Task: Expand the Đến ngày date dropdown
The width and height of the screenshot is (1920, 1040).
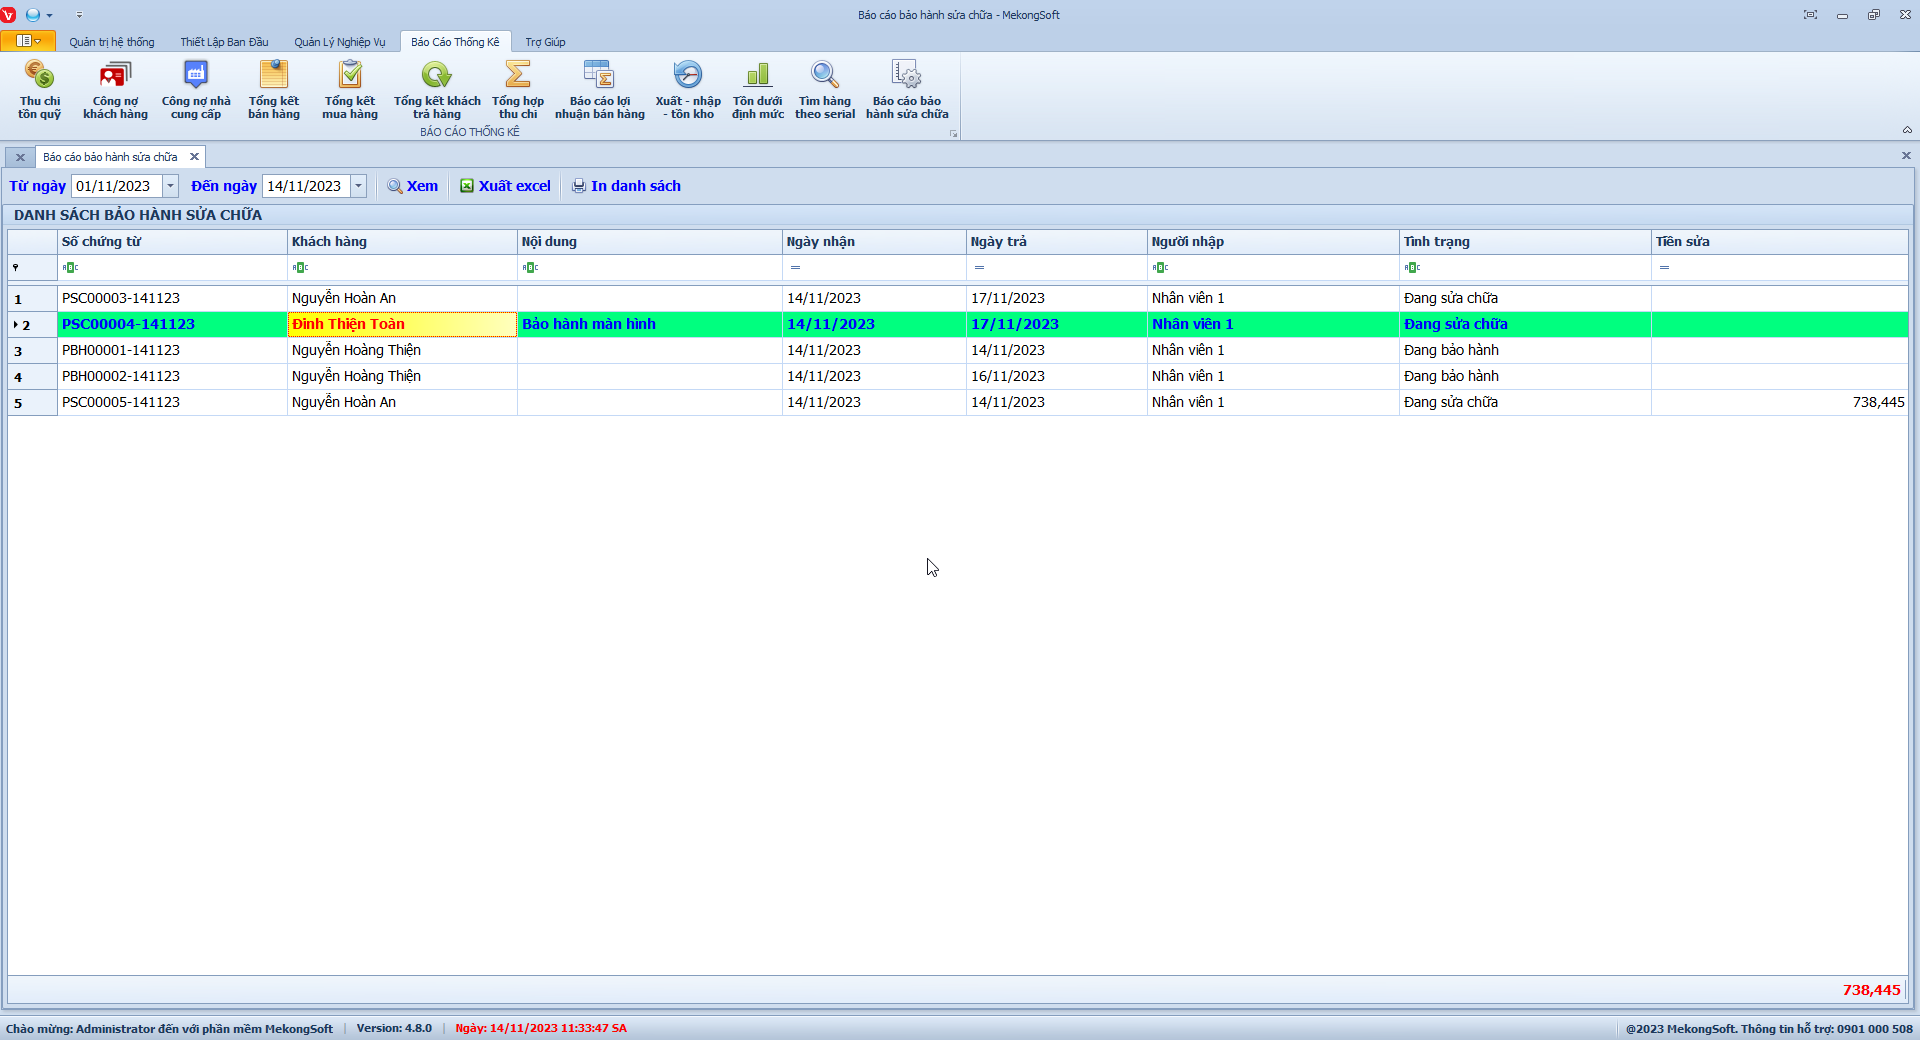Action: tap(359, 186)
